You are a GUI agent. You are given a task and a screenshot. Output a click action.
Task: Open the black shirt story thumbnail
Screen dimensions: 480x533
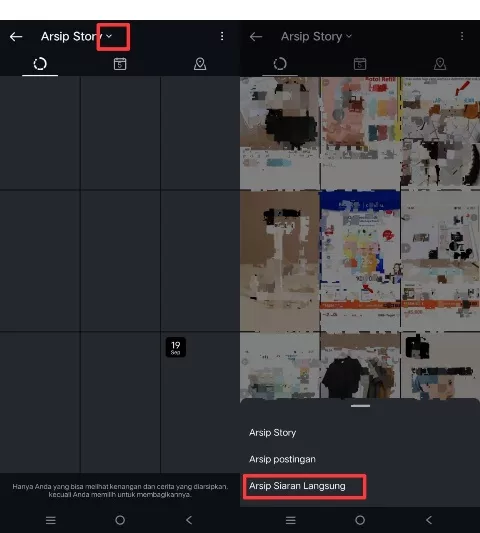tap(360, 365)
